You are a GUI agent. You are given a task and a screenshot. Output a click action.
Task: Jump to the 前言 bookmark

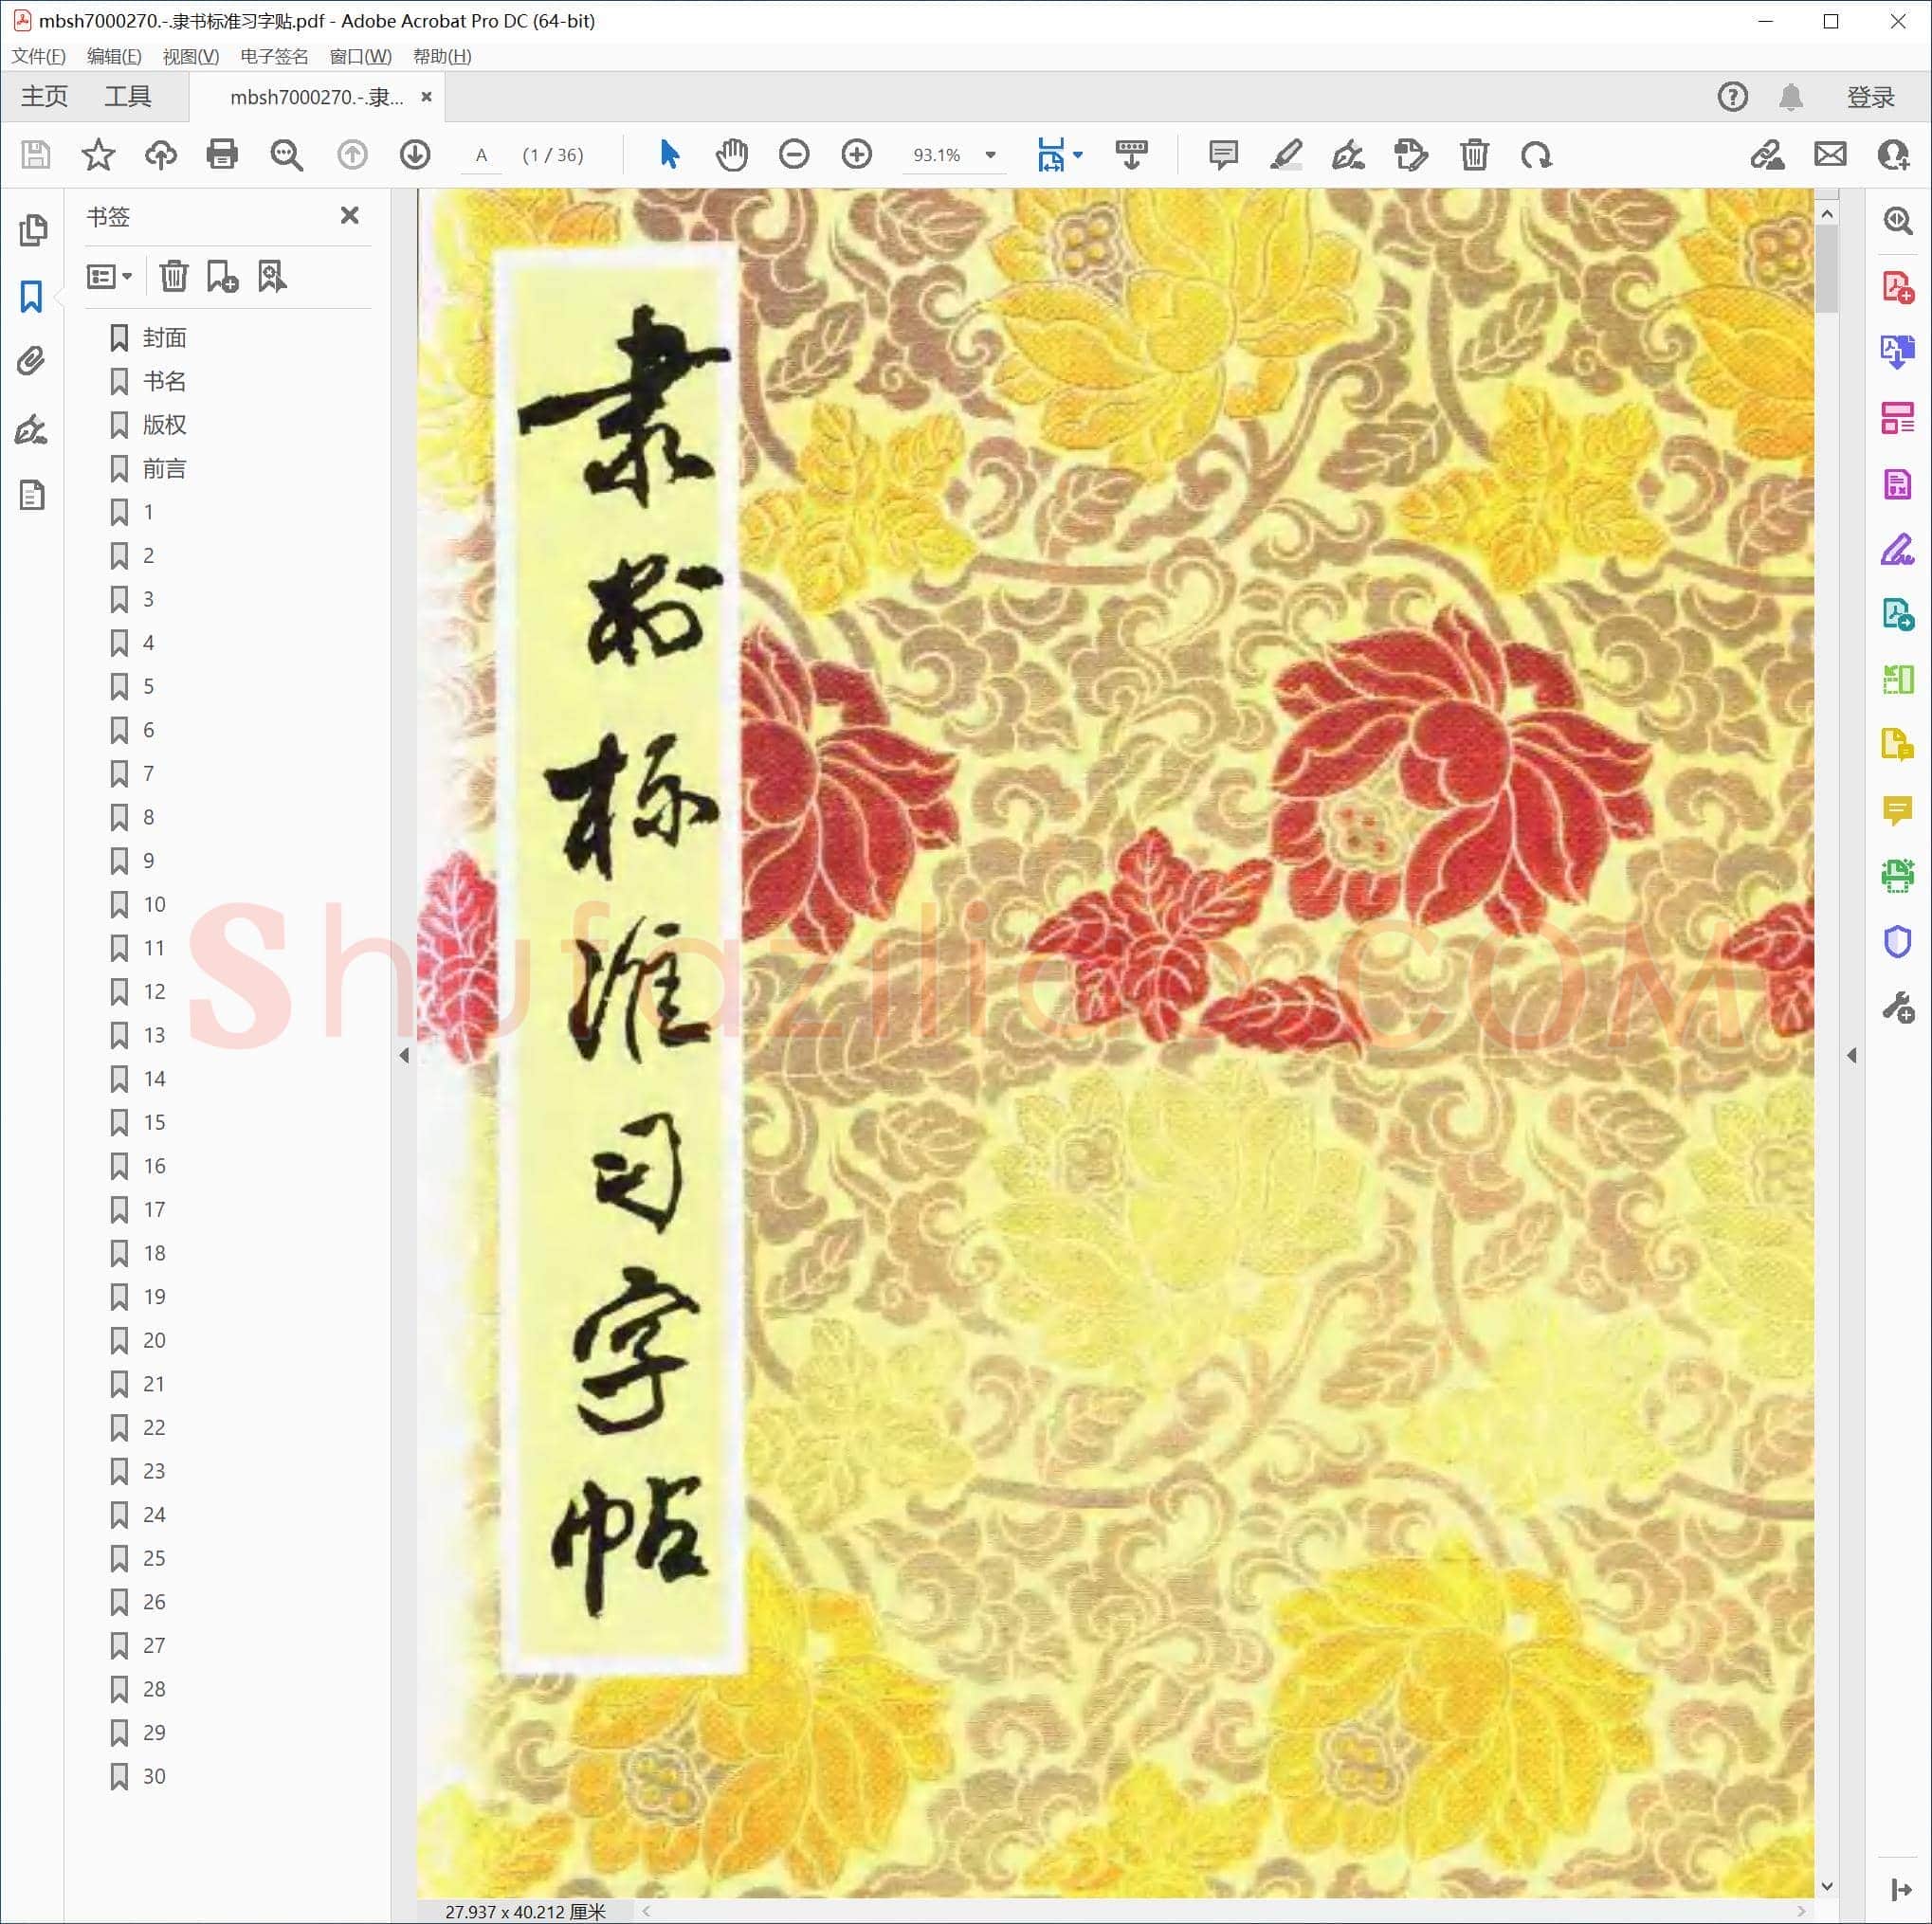point(164,468)
